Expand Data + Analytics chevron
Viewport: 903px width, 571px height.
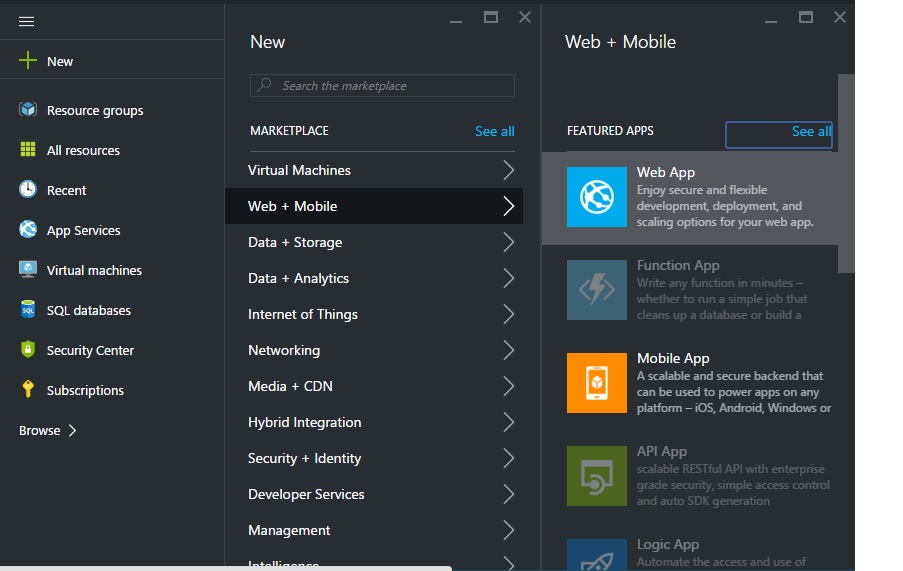[508, 278]
